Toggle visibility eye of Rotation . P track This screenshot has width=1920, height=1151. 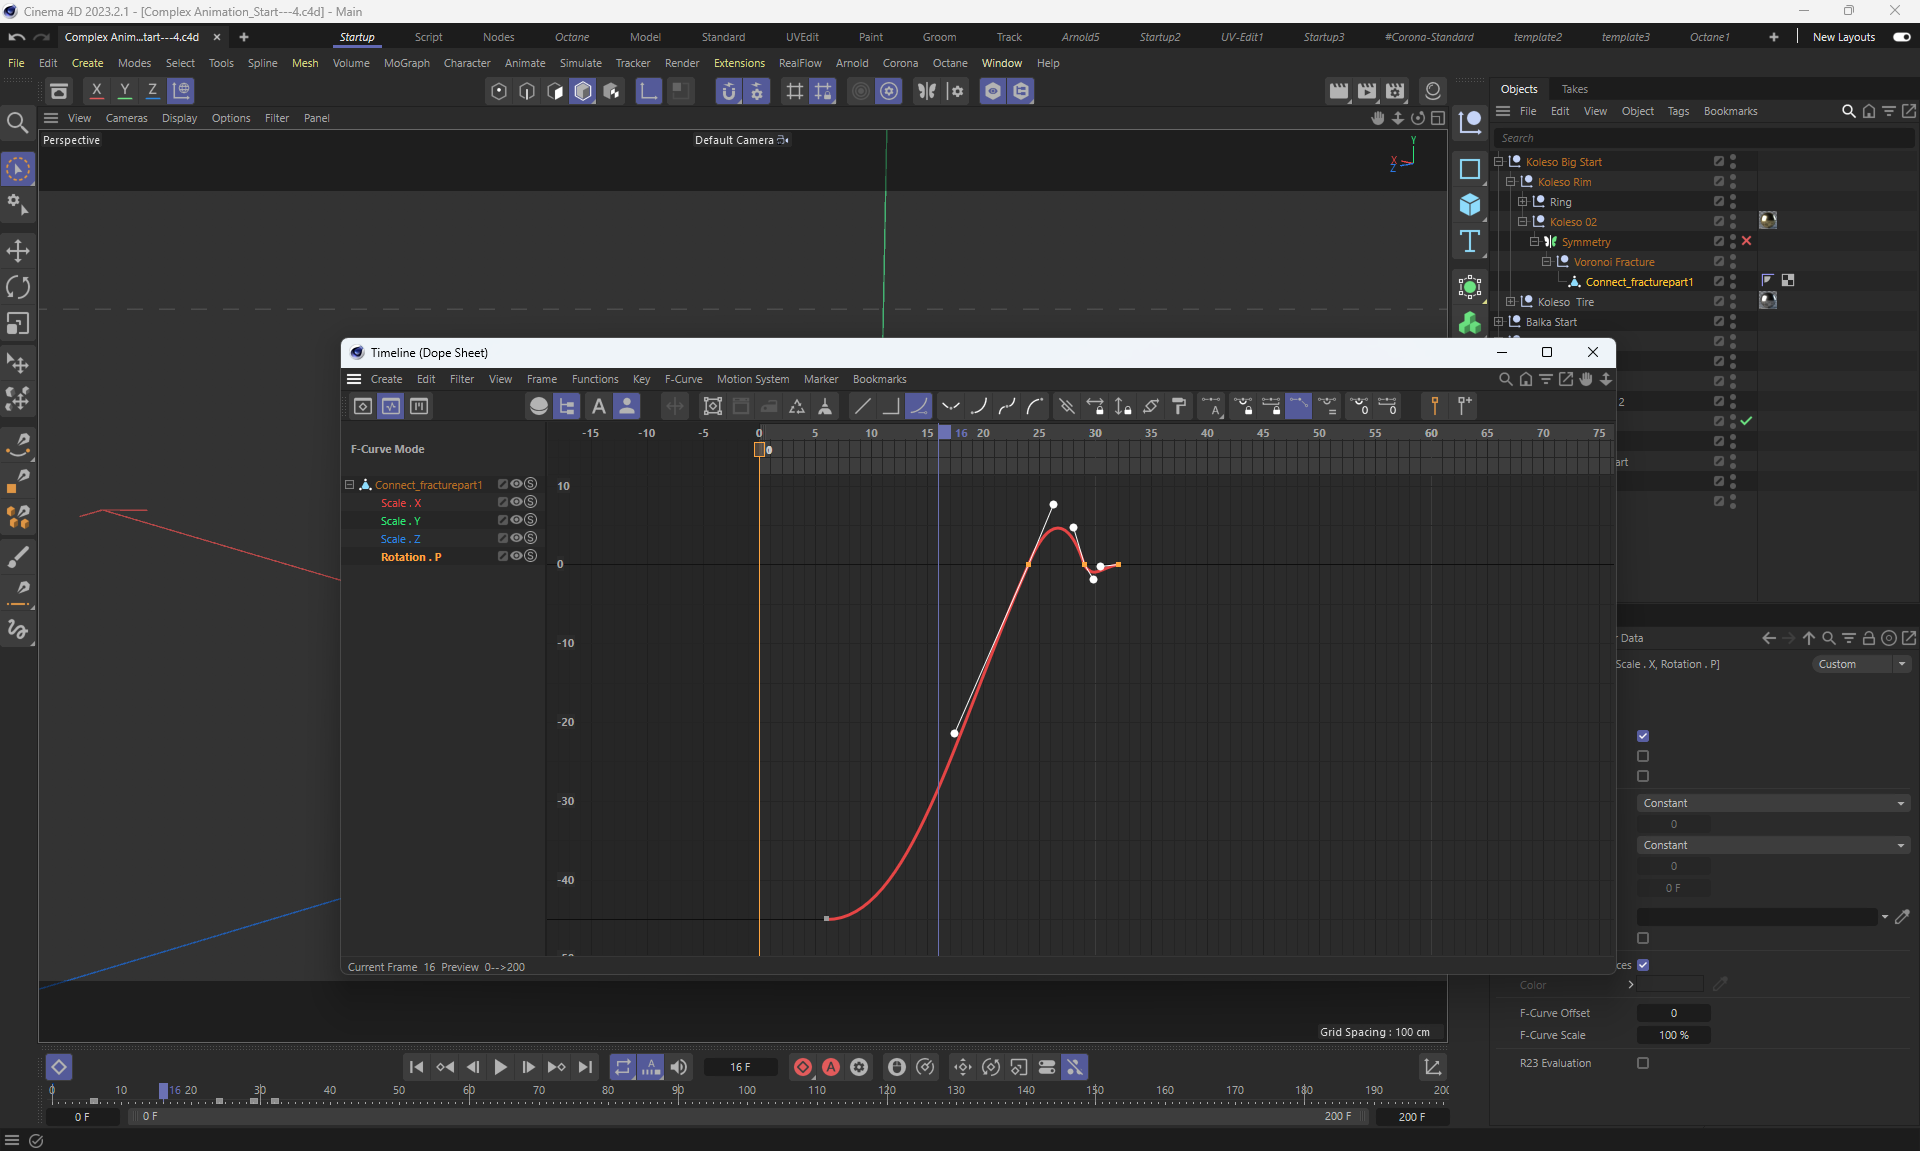(x=517, y=556)
